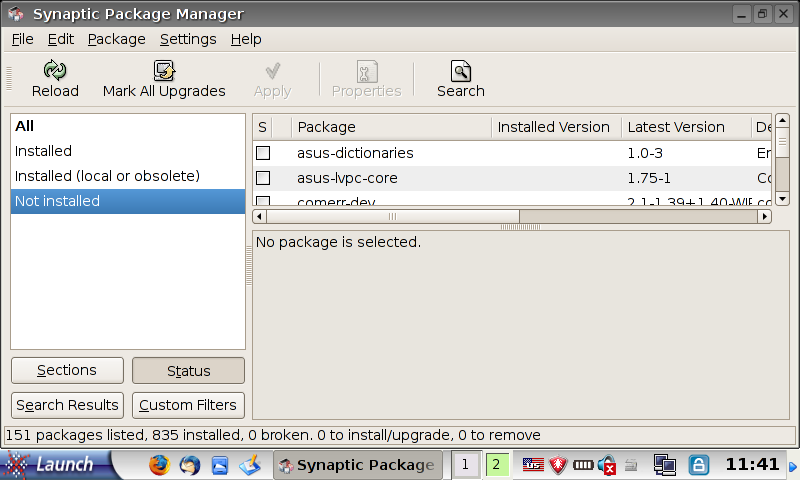
Task: Mark the comerr-dev status checkbox
Action: click(263, 200)
